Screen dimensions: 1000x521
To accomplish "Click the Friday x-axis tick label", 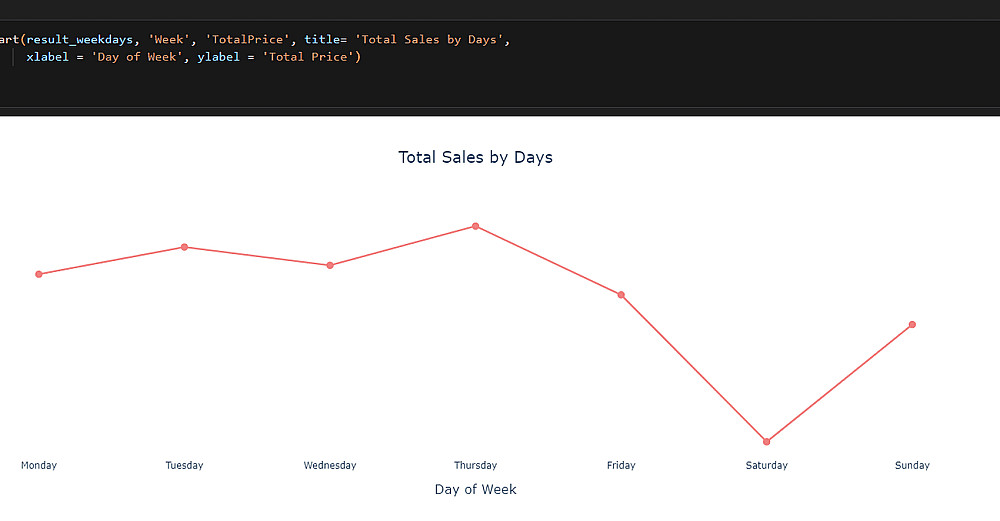I will tap(621, 465).
